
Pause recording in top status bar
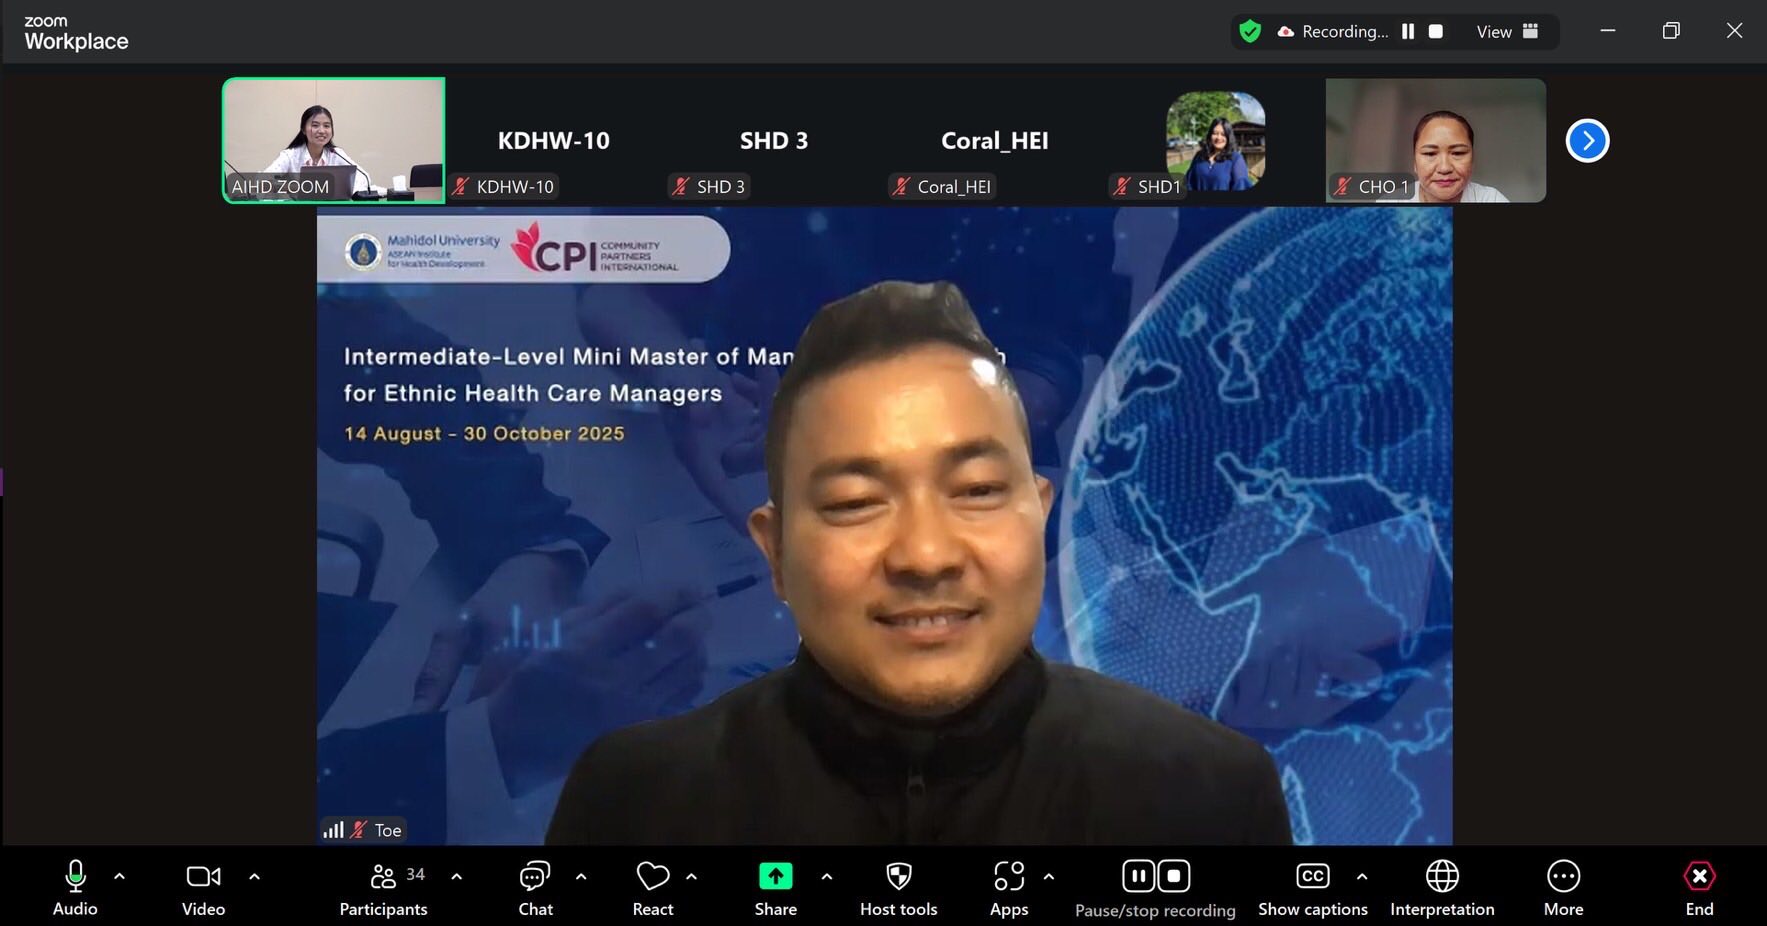coord(1408,32)
